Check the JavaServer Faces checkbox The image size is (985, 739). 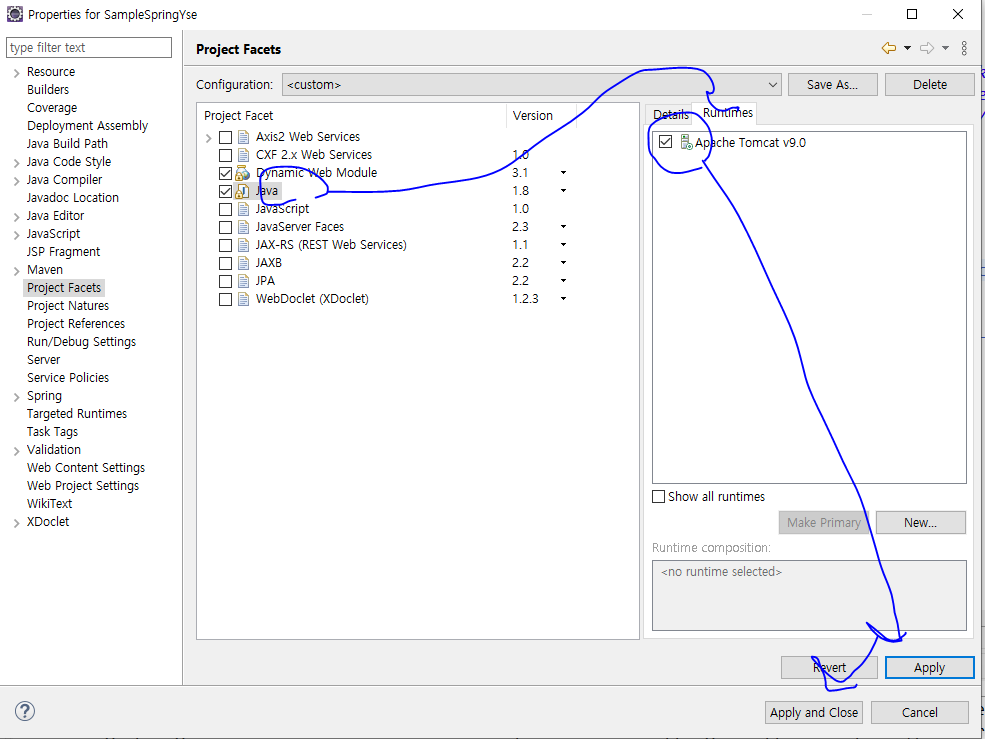(225, 227)
